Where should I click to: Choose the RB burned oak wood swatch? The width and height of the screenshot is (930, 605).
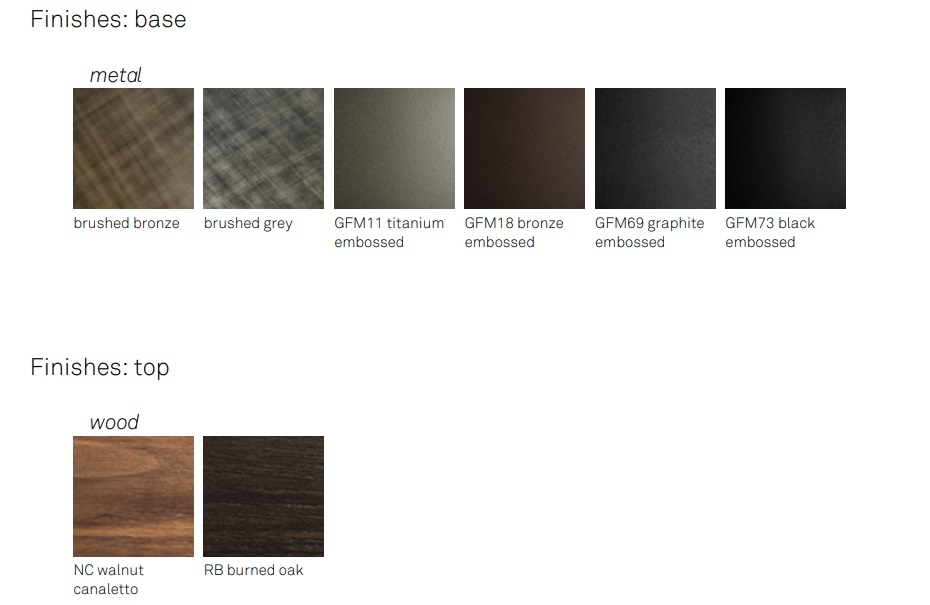click(263, 496)
